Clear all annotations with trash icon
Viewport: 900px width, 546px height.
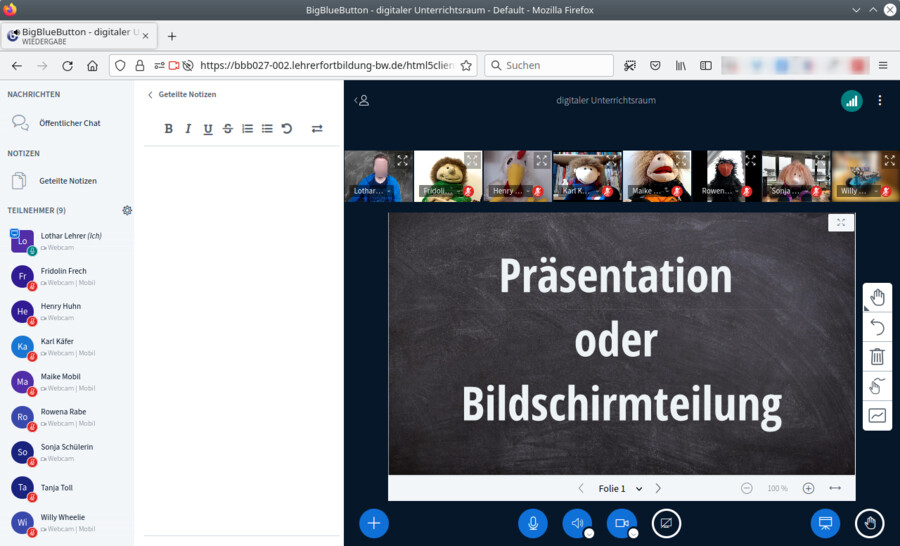pos(877,356)
